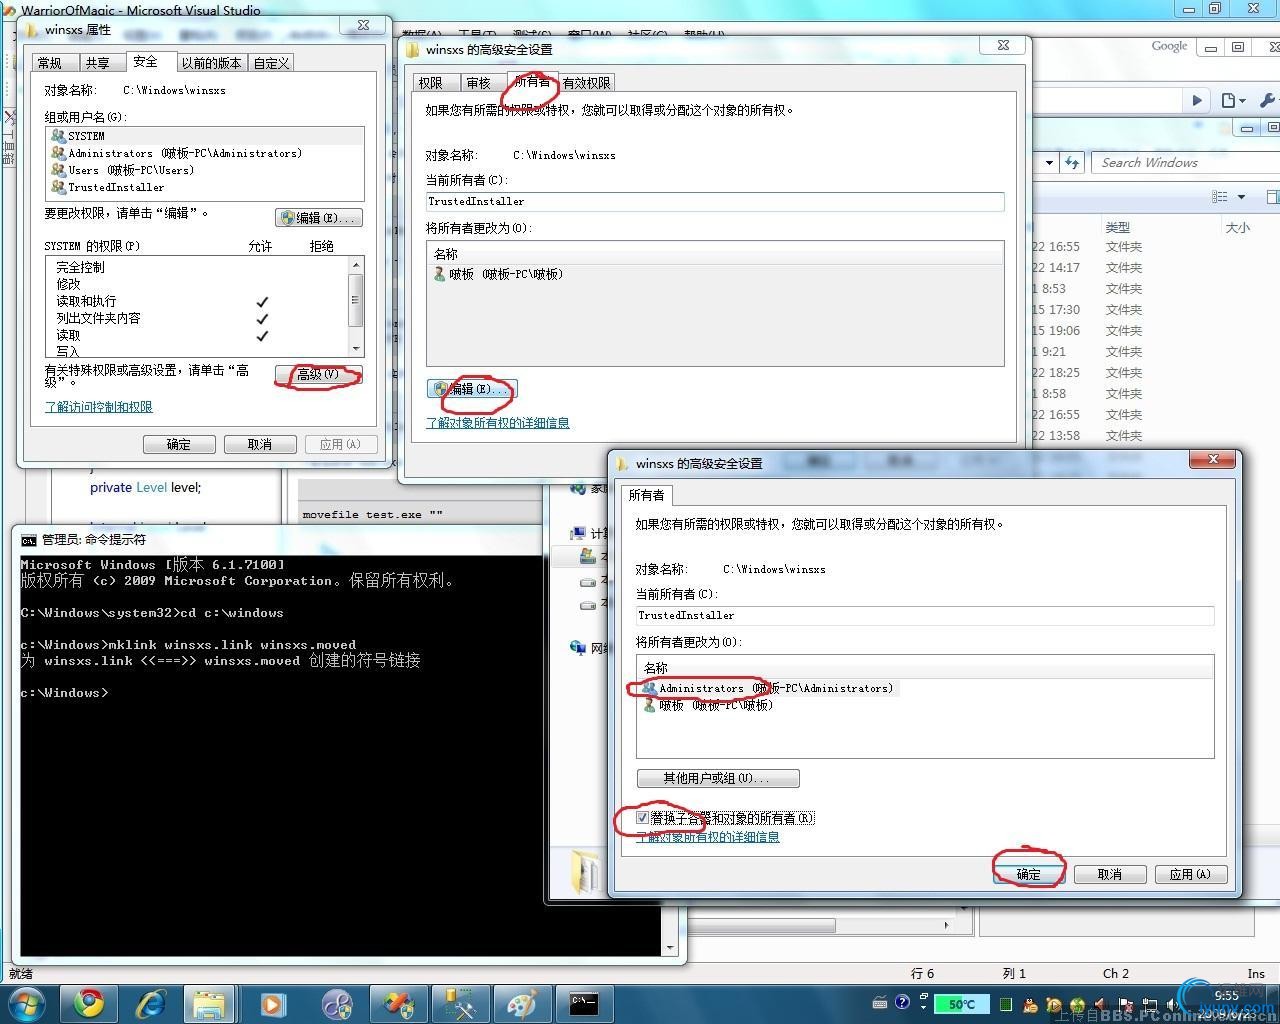
Task: Confirm with 确定 in front owner dialog
Action: pos(1028,874)
